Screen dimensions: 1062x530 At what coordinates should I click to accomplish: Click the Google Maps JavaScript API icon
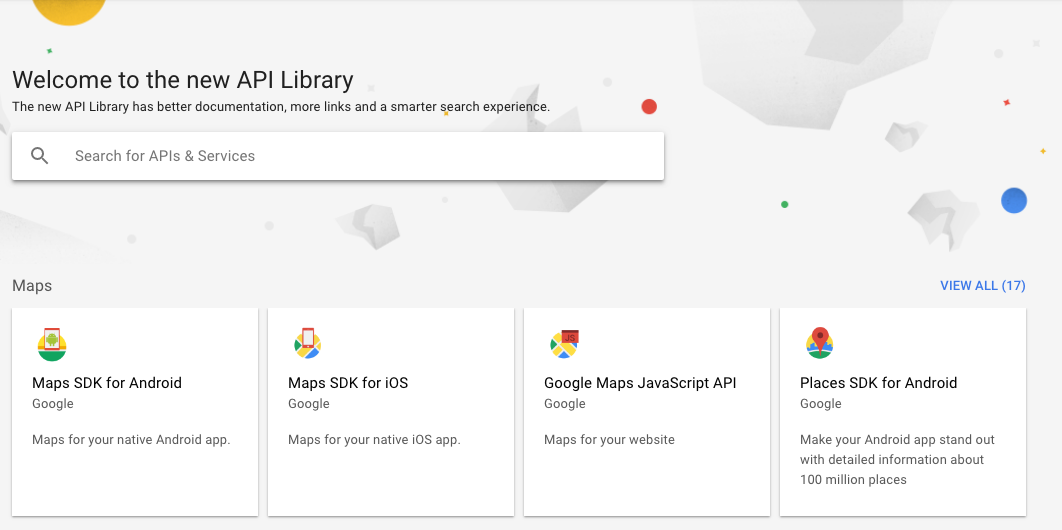click(x=565, y=344)
